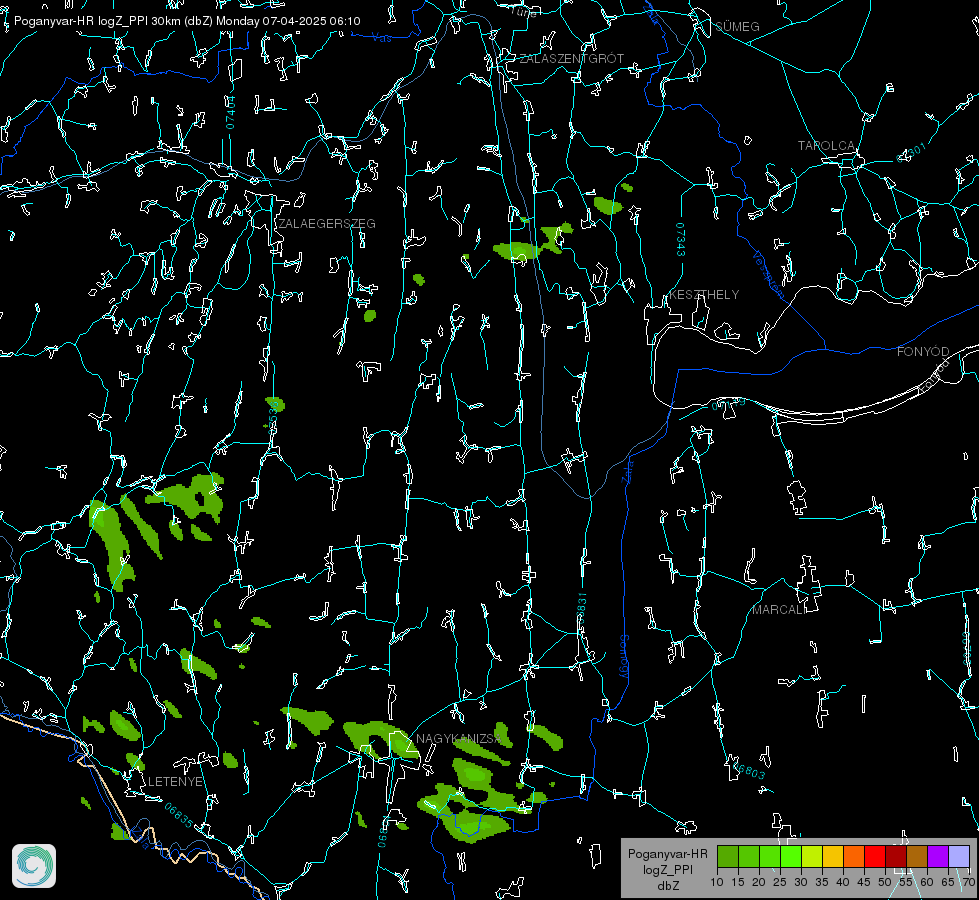The image size is (979, 900).
Task: Click the SÜMEG city label
Action: 737,27
